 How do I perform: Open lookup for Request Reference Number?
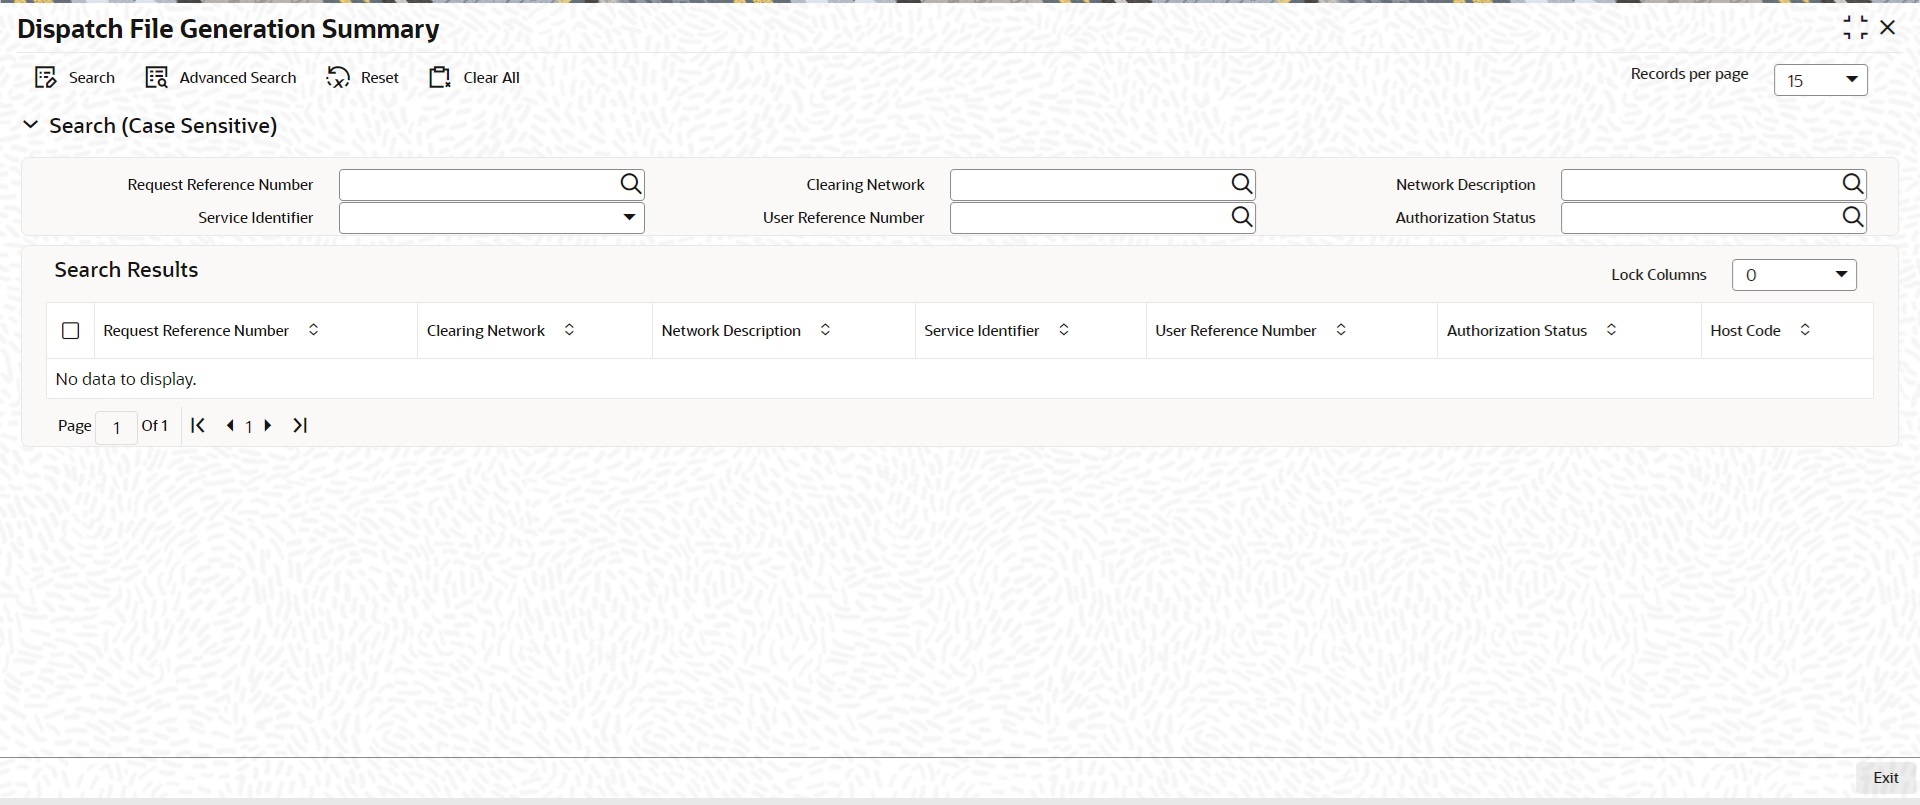coord(631,184)
